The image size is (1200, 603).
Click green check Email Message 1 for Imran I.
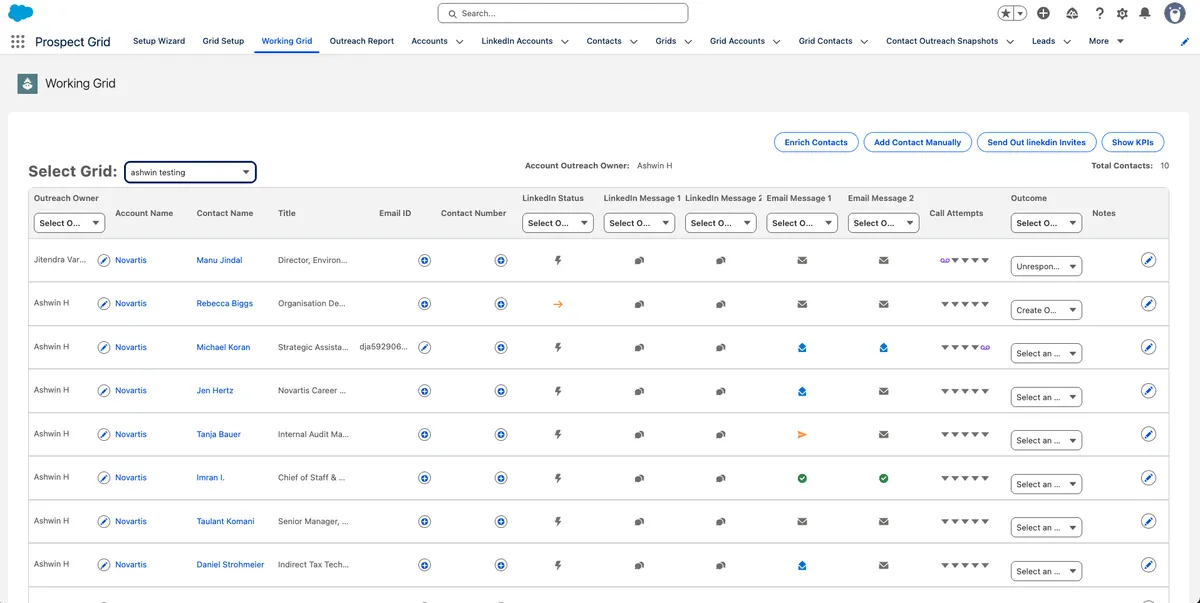coord(802,478)
